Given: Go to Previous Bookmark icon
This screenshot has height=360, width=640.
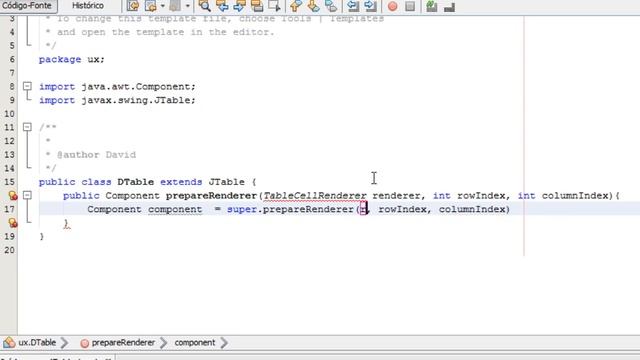Looking at the screenshot, I should [296, 6].
